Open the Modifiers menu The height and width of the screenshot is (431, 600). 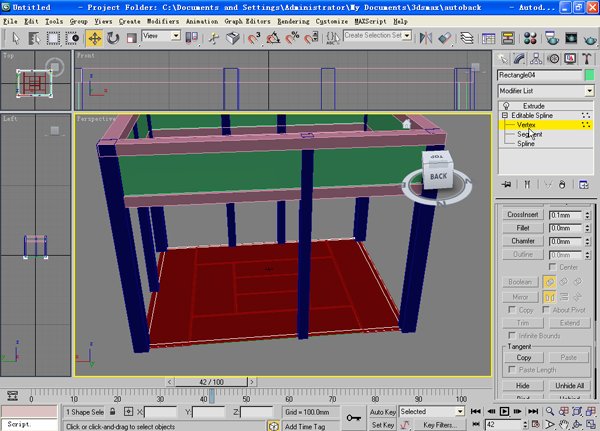pyautogui.click(x=163, y=20)
